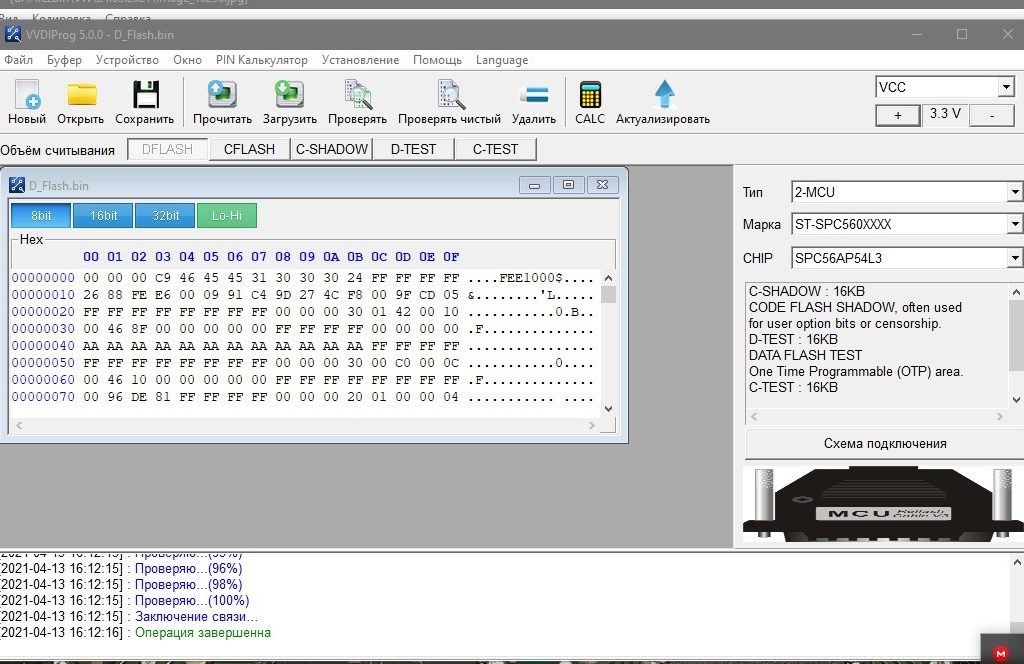Screen dimensions: 1024x664
Task: Switch hex view to 8bit mode
Action: pyautogui.click(x=40, y=215)
